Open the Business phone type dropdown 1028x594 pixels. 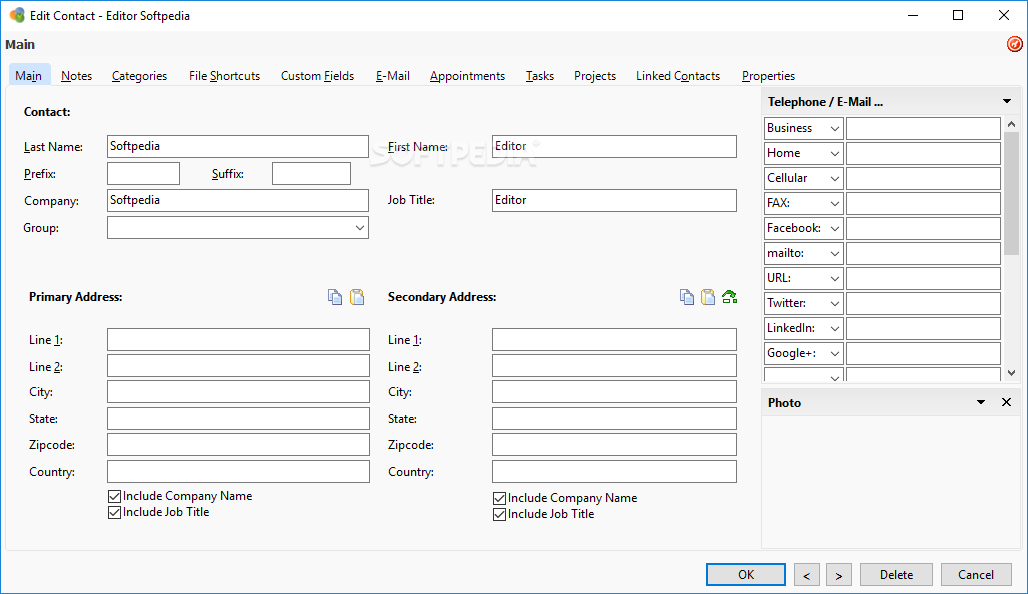(835, 129)
